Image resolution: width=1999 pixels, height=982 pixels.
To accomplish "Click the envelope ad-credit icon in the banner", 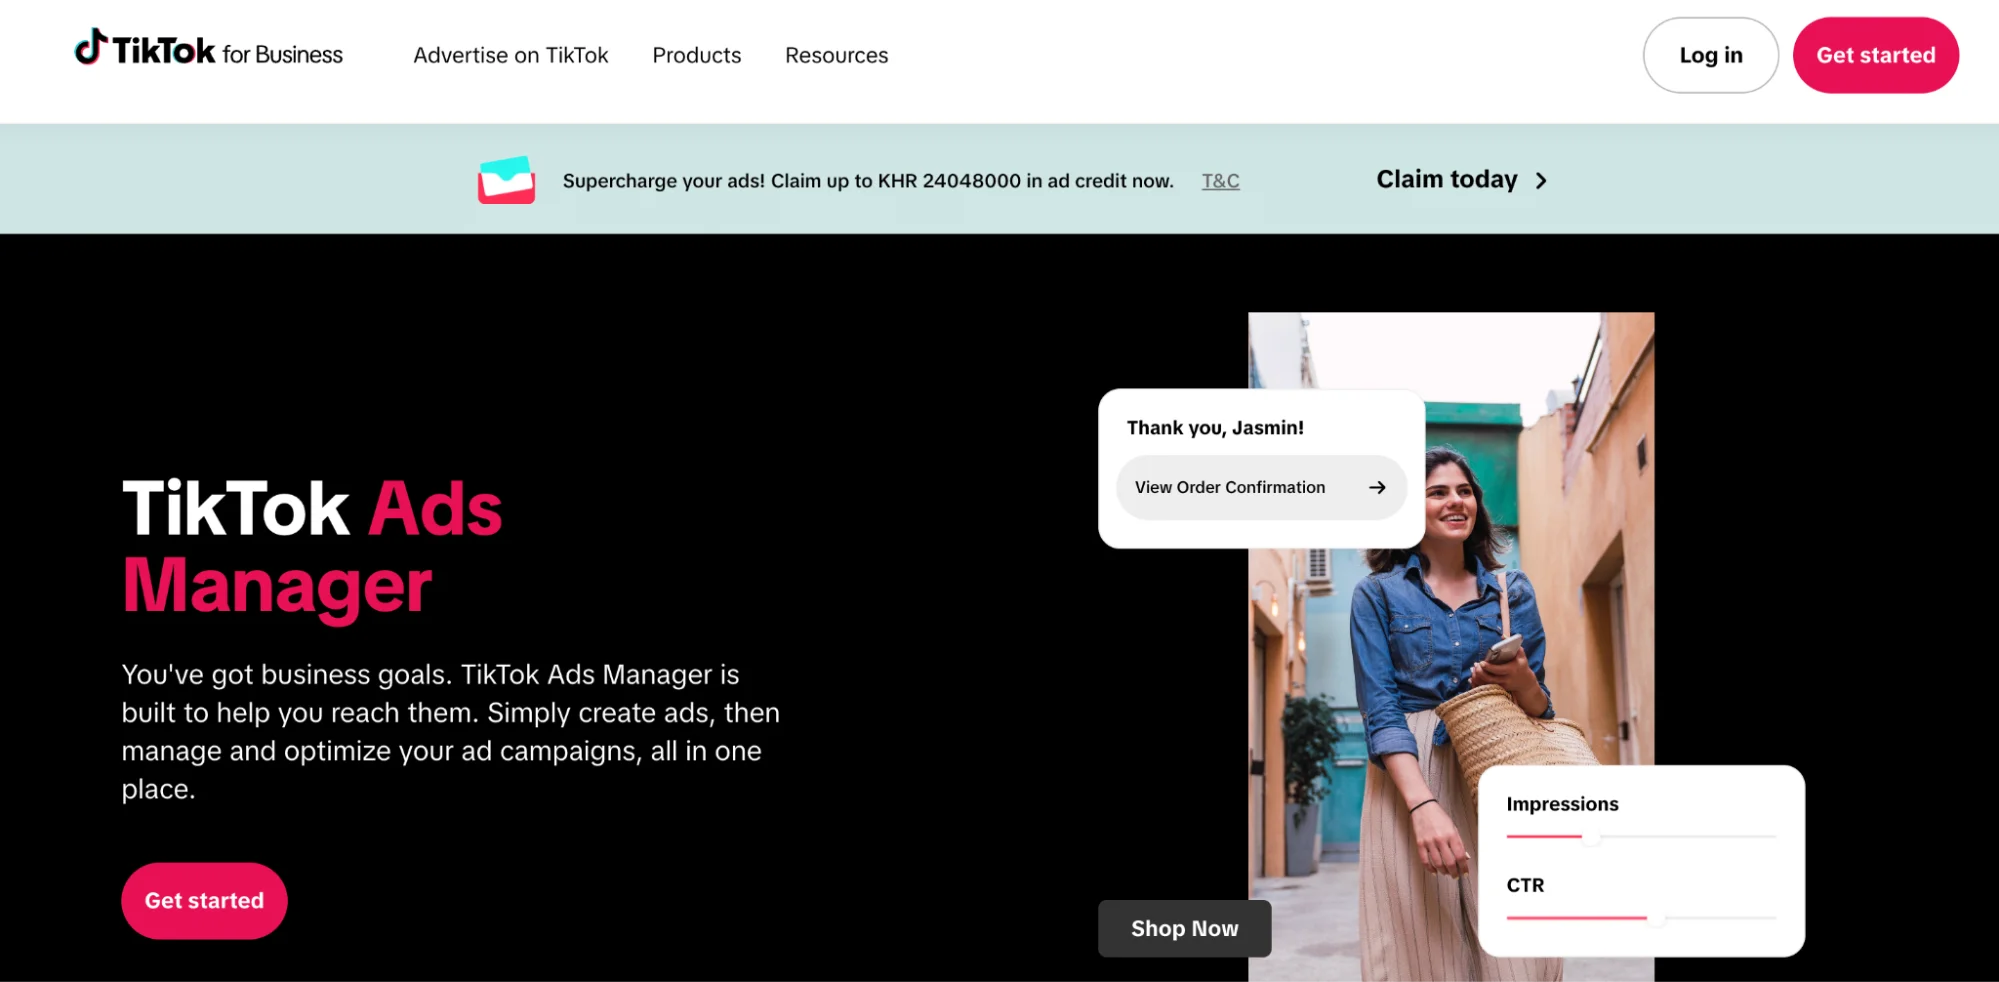I will pyautogui.click(x=505, y=180).
